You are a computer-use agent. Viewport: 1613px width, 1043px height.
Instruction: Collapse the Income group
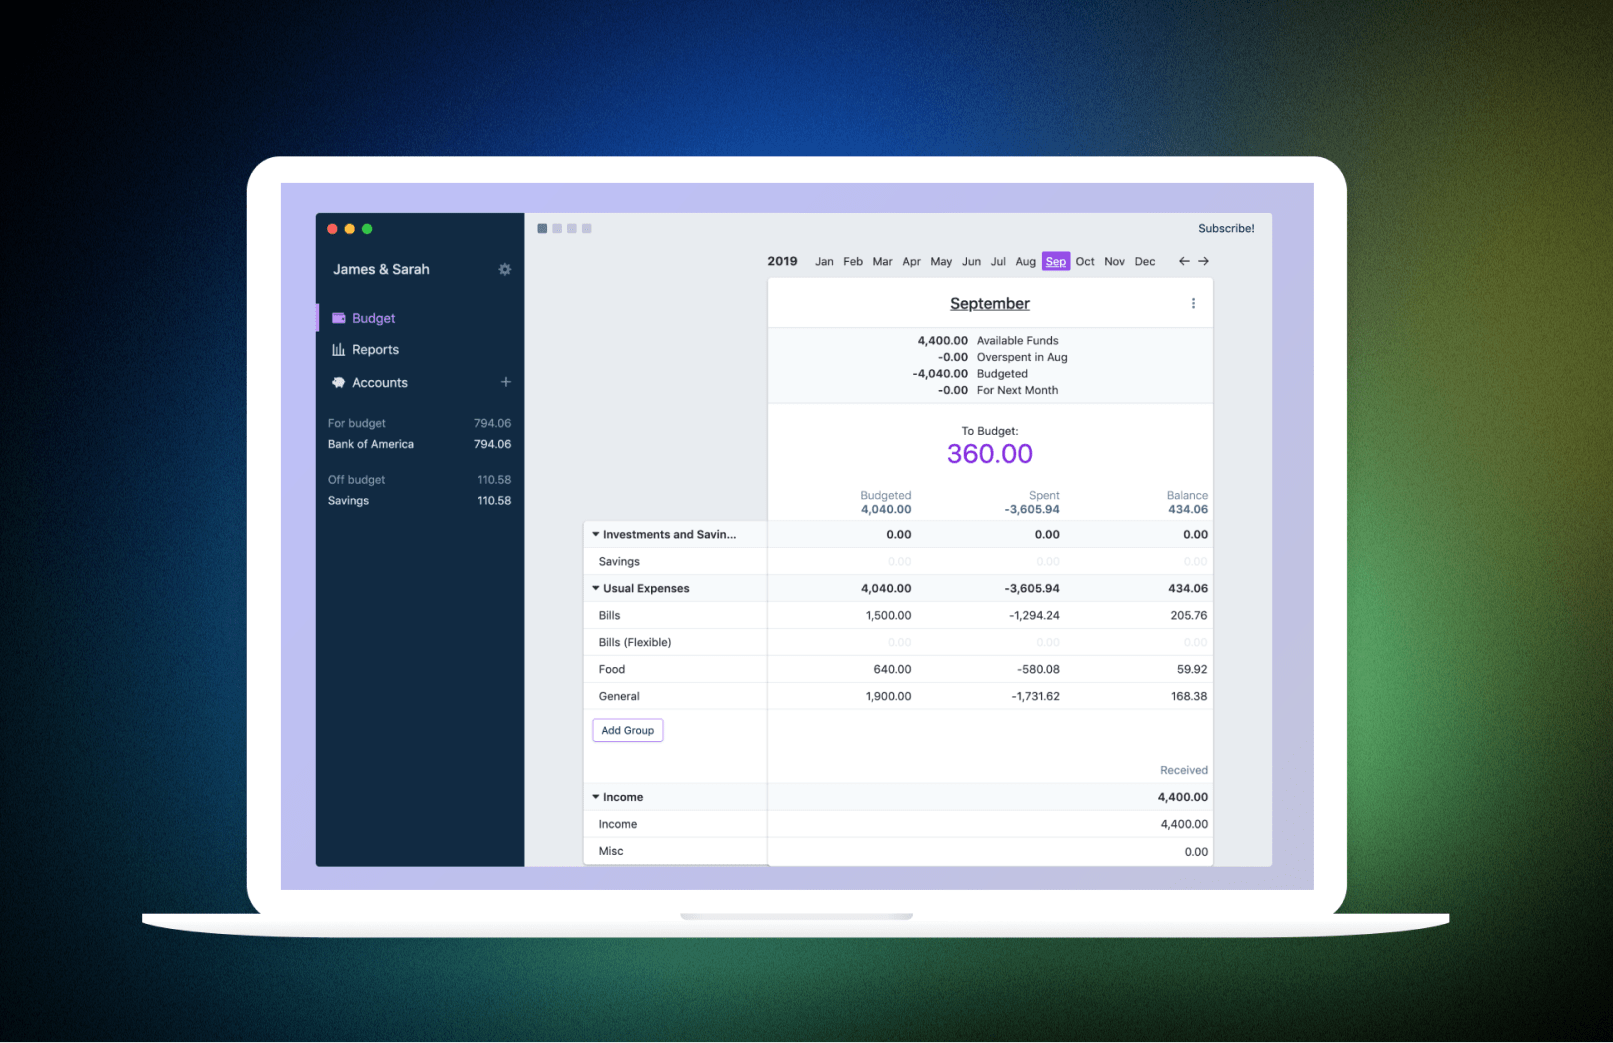[x=596, y=797]
